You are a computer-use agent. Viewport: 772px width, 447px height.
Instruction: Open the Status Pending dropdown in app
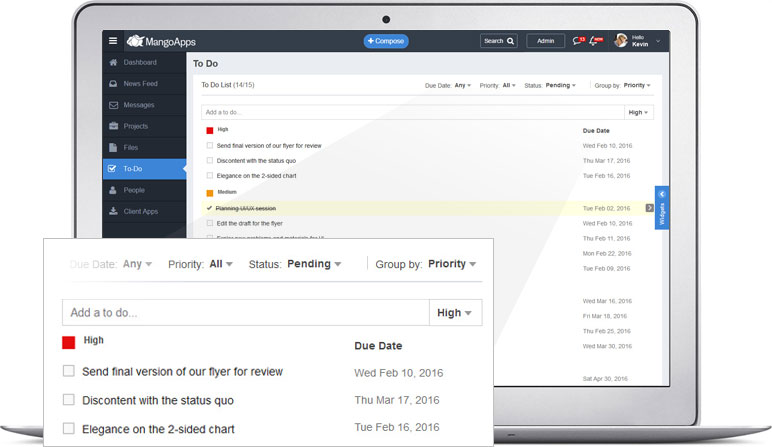pyautogui.click(x=560, y=86)
